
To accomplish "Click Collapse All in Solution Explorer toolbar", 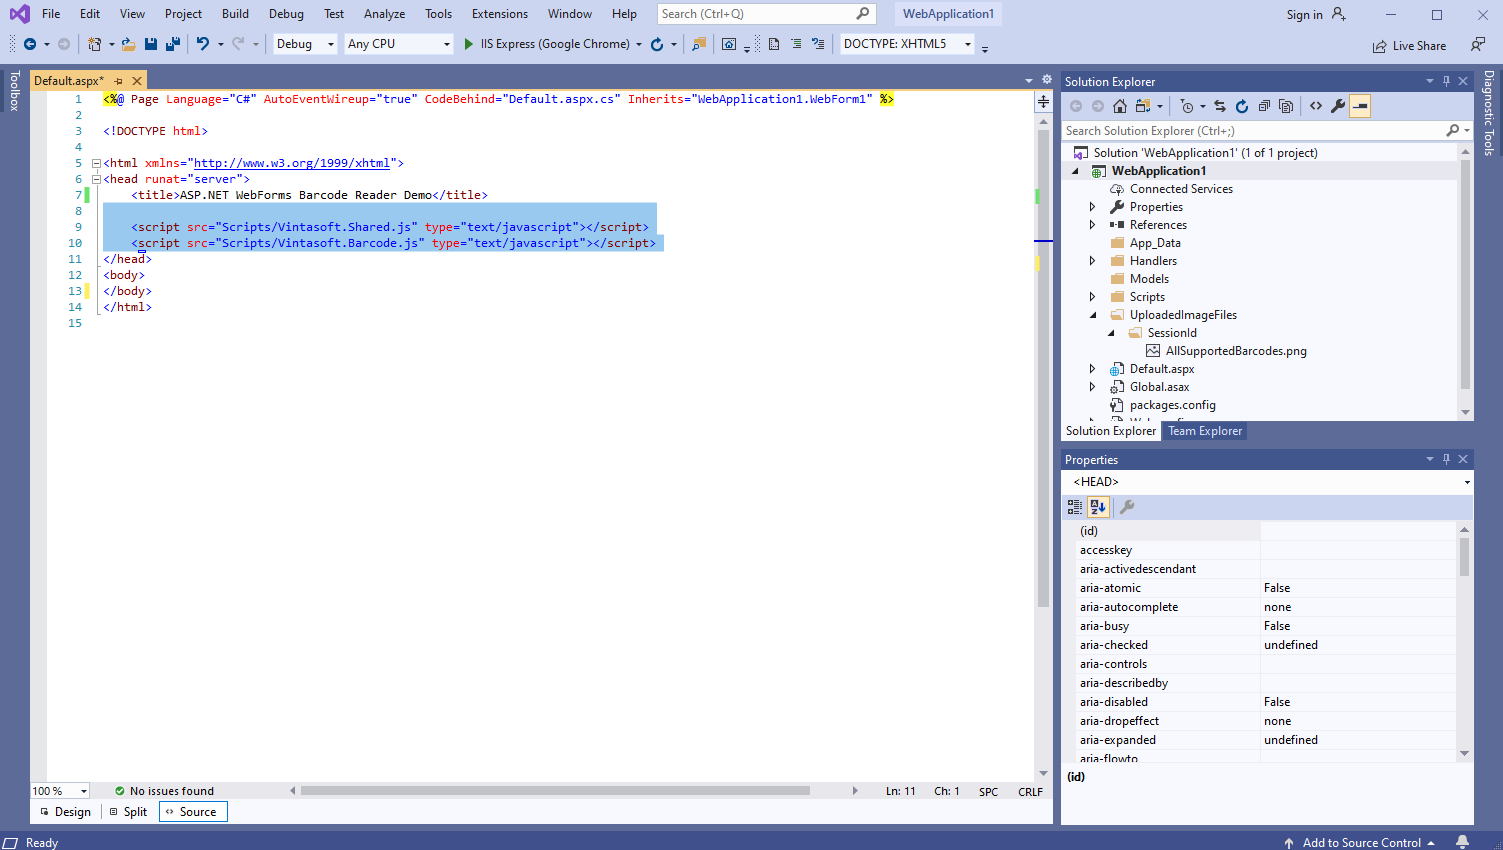I will click(1264, 106).
